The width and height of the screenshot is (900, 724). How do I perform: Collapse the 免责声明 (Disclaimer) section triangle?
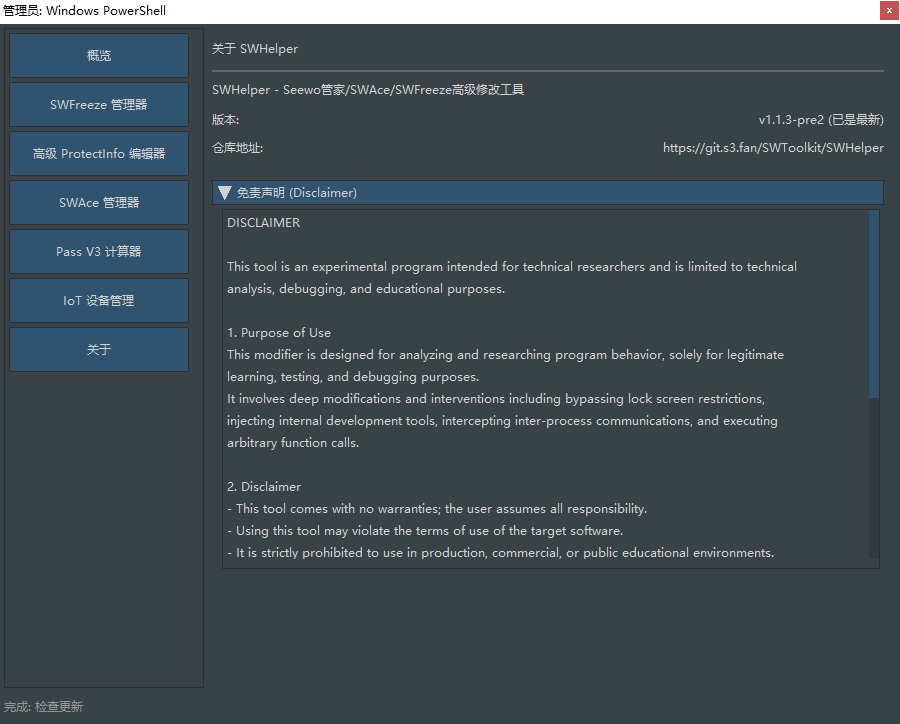[x=224, y=193]
